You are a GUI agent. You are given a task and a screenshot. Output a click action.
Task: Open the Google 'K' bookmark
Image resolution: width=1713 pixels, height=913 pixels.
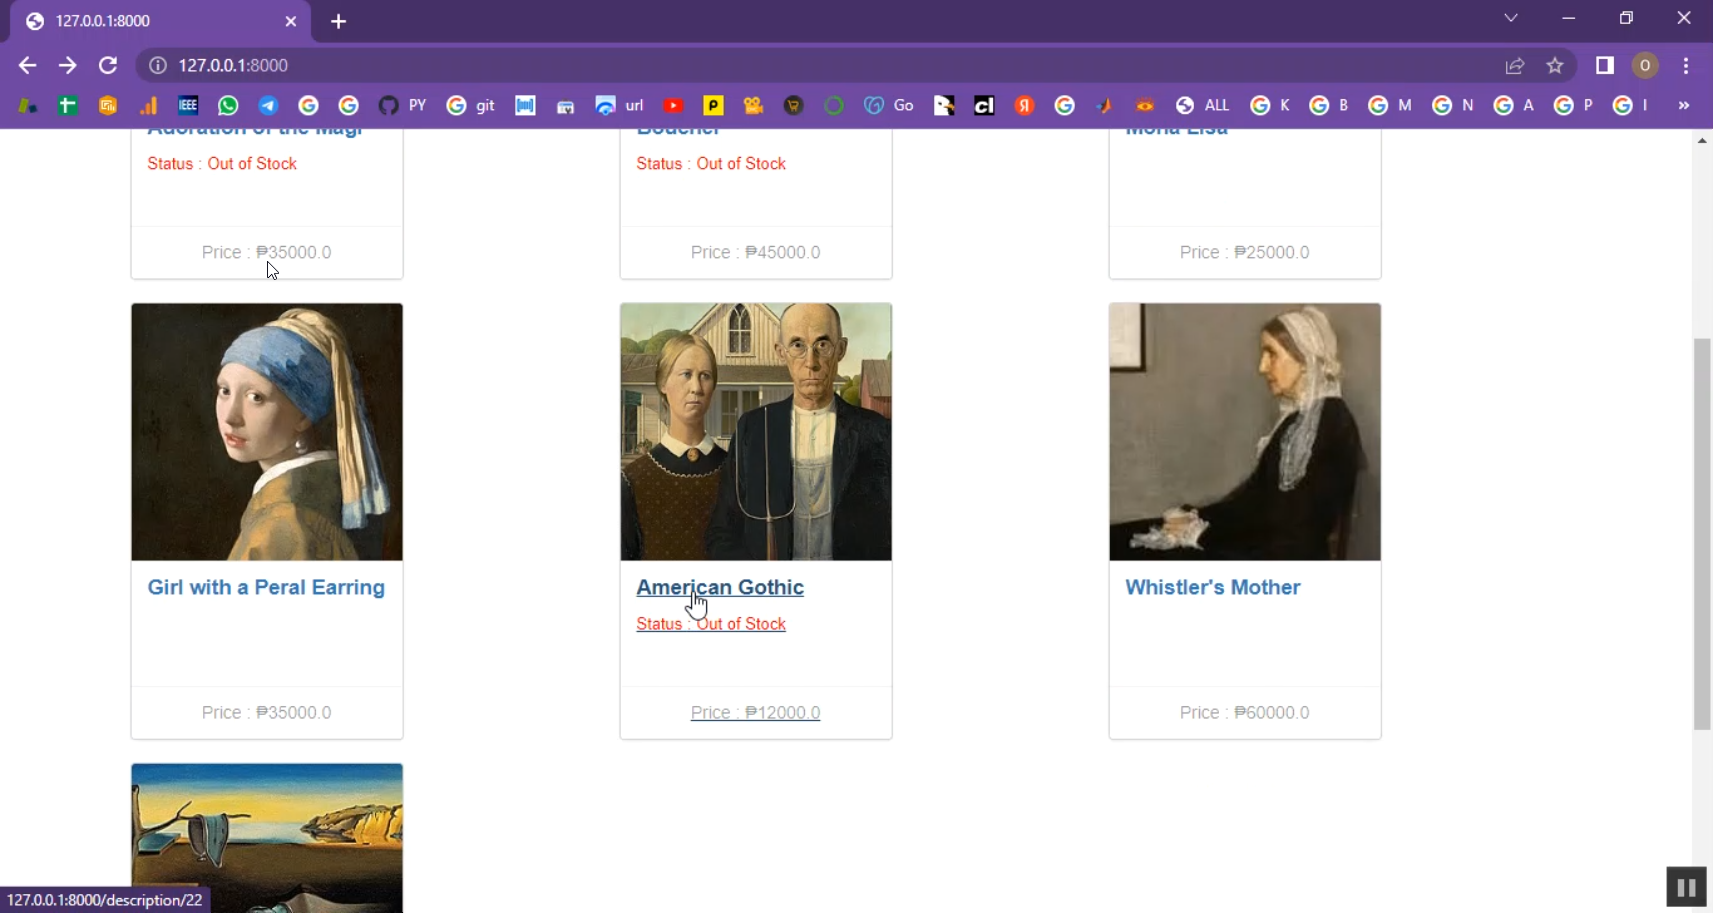tap(1270, 105)
